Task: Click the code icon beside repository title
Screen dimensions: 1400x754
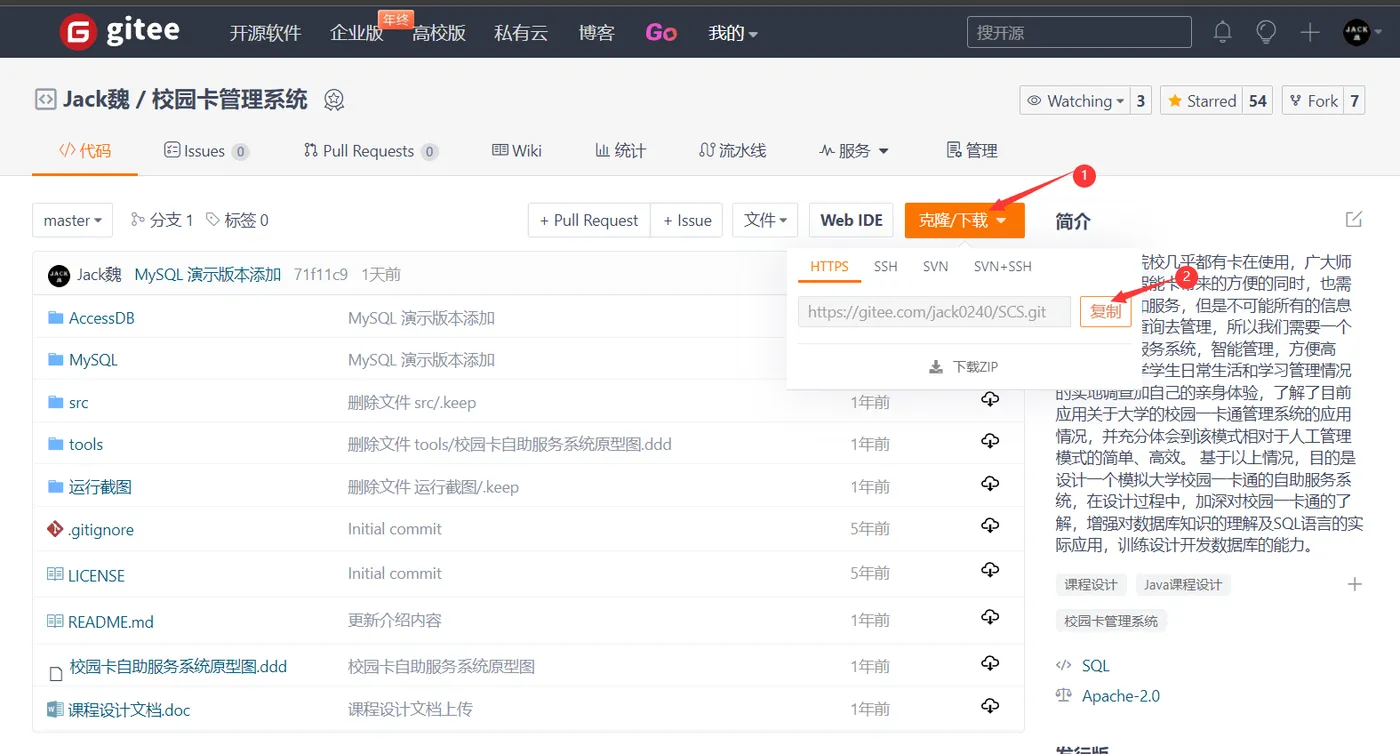Action: click(45, 99)
